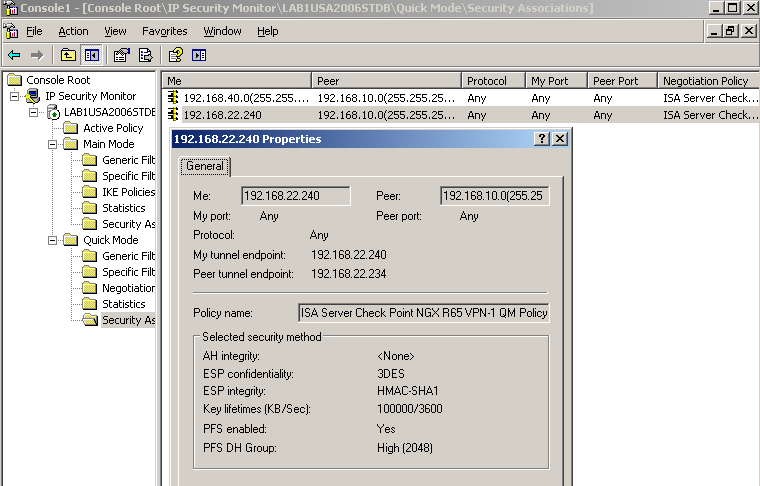Click the 'High (2048)' PFS DH Group value
760x486 pixels.
pos(405,448)
